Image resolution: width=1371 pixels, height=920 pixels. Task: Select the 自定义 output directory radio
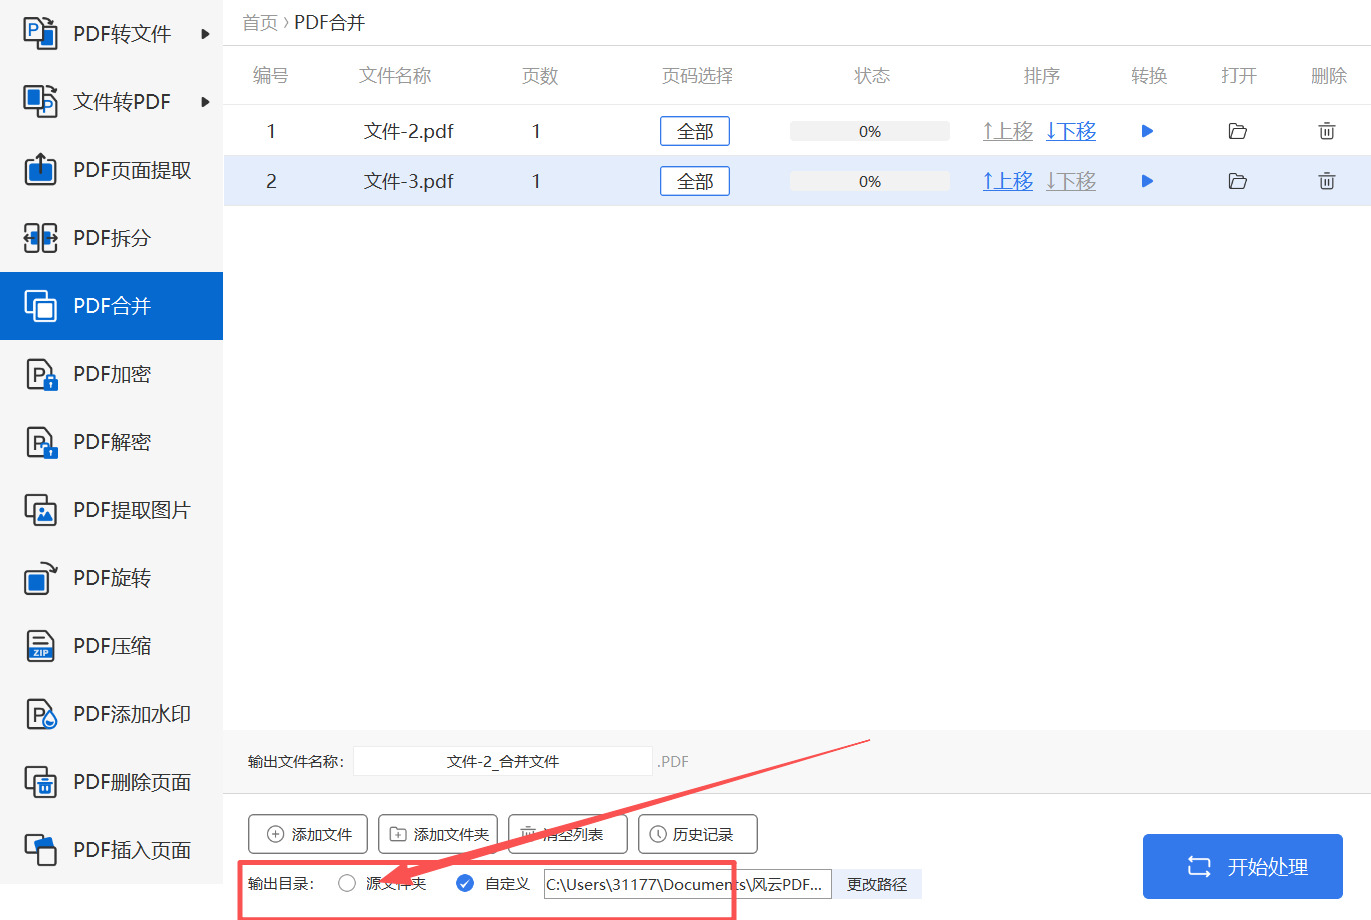pyautogui.click(x=464, y=883)
